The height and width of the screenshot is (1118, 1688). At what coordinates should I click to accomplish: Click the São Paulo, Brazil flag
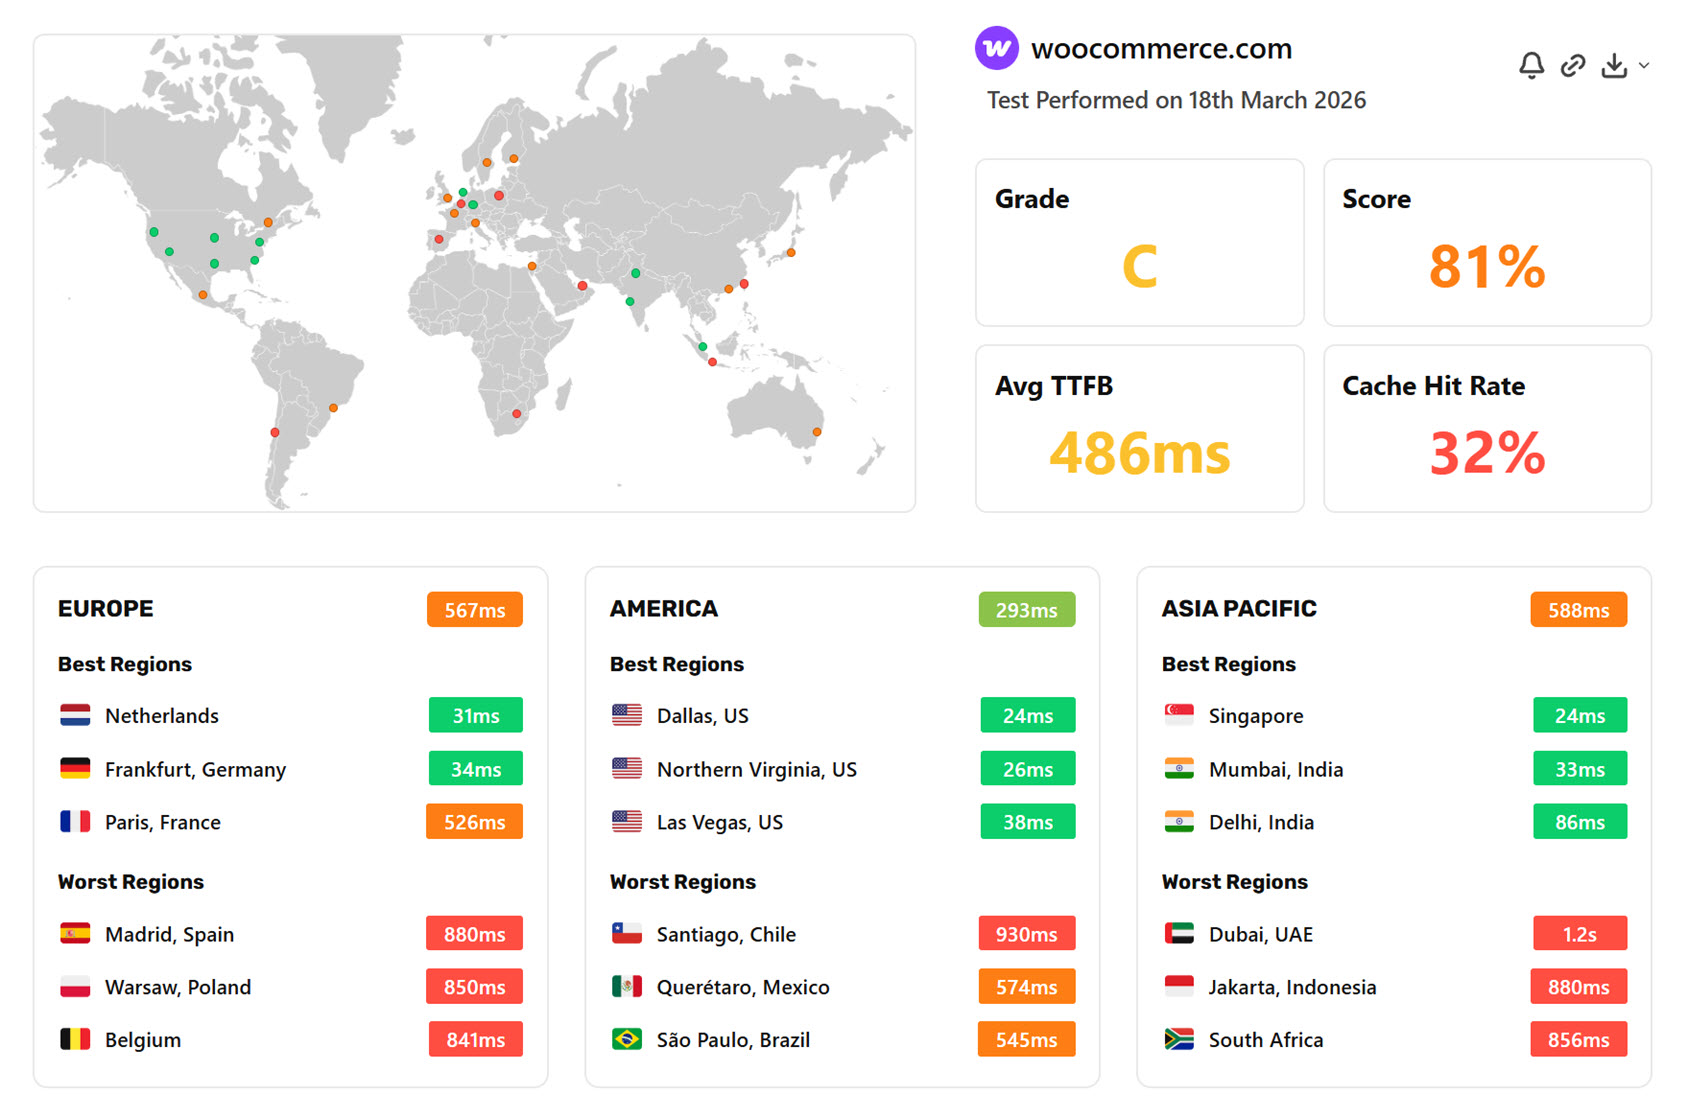627,1040
